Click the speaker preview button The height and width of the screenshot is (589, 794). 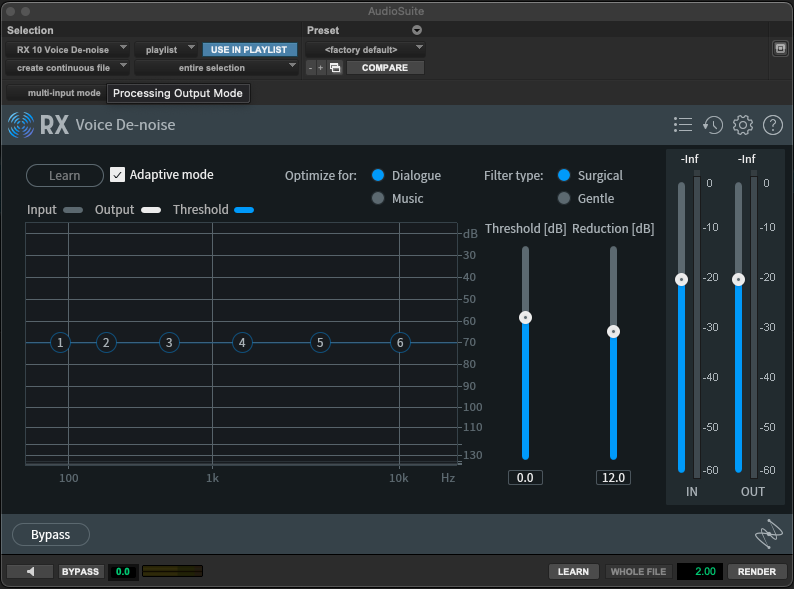point(30,571)
